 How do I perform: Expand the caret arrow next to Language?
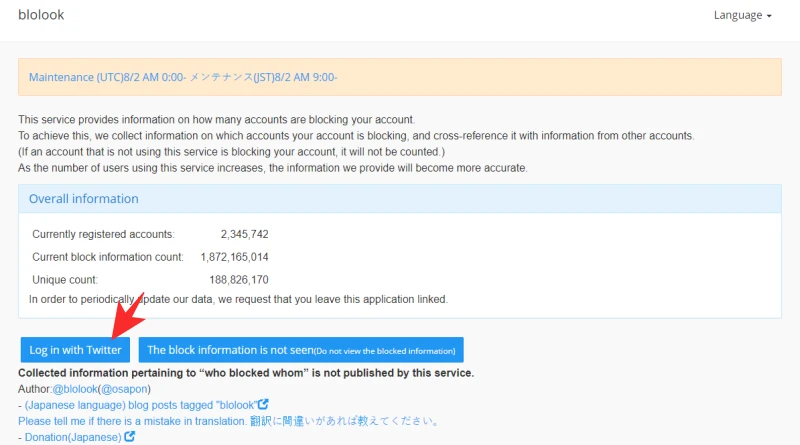[769, 16]
